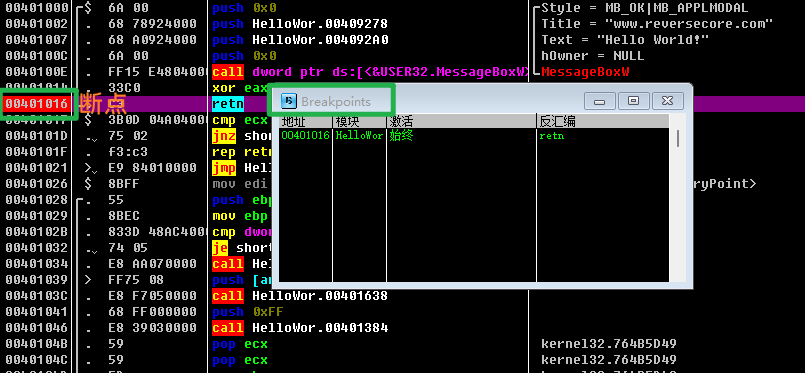
Task: Click instruction call HelloWor.00401384
Action: coord(300,327)
